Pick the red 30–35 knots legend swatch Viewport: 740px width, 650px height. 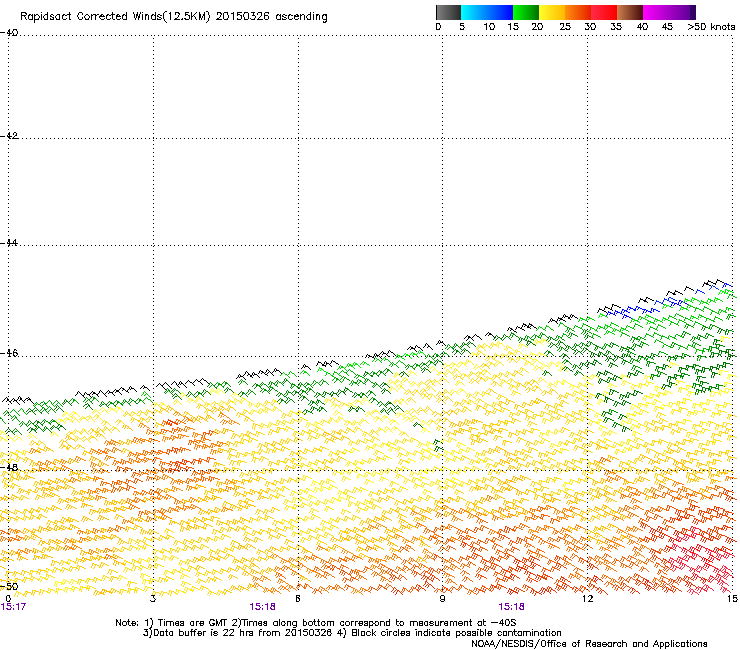coord(604,12)
